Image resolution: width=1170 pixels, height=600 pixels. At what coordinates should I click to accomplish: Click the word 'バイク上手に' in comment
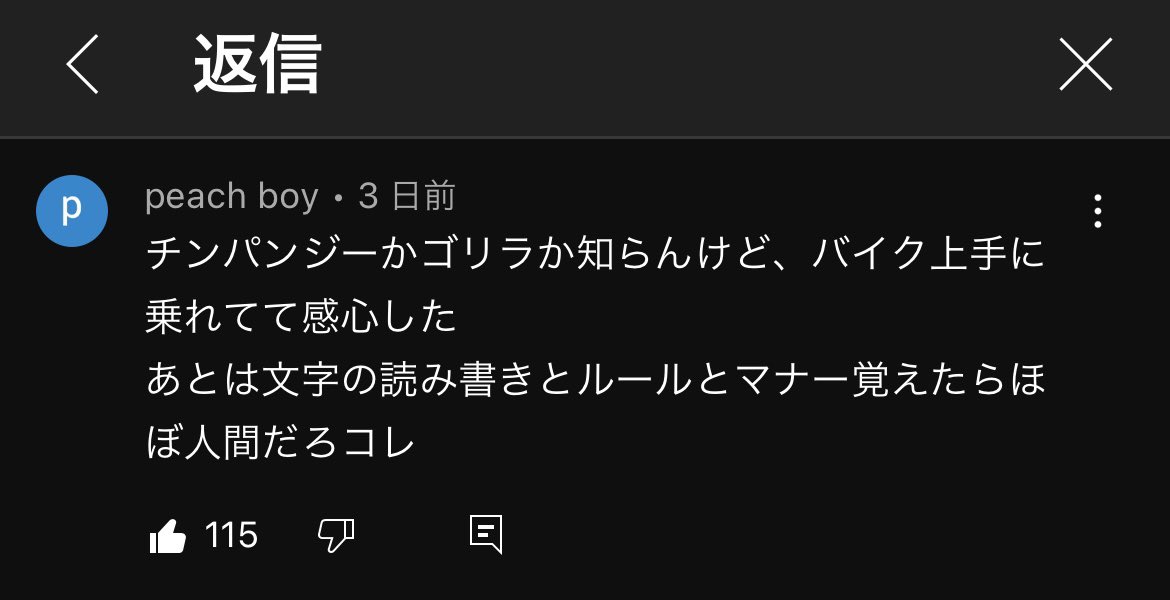(928, 254)
